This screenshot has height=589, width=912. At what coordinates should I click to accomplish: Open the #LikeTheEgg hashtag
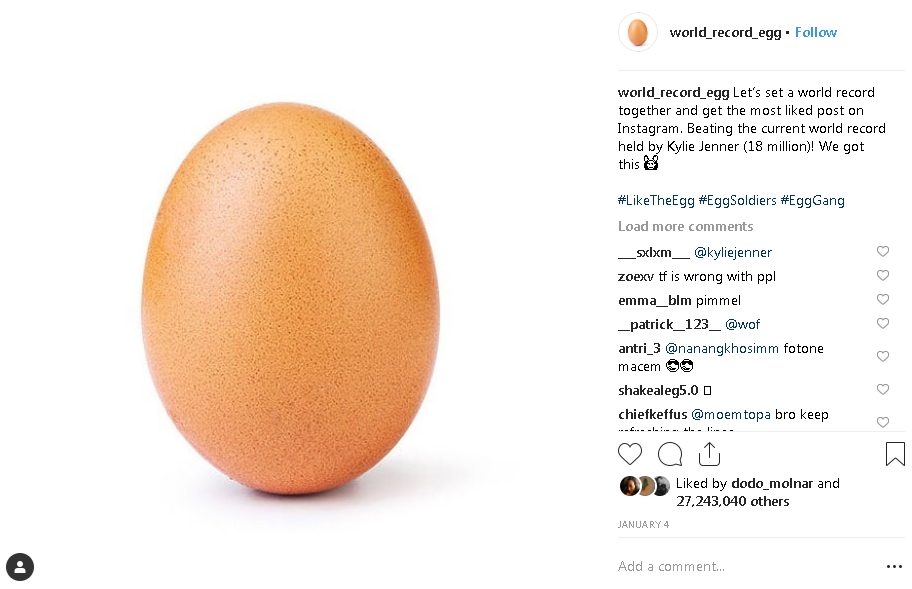click(x=655, y=200)
